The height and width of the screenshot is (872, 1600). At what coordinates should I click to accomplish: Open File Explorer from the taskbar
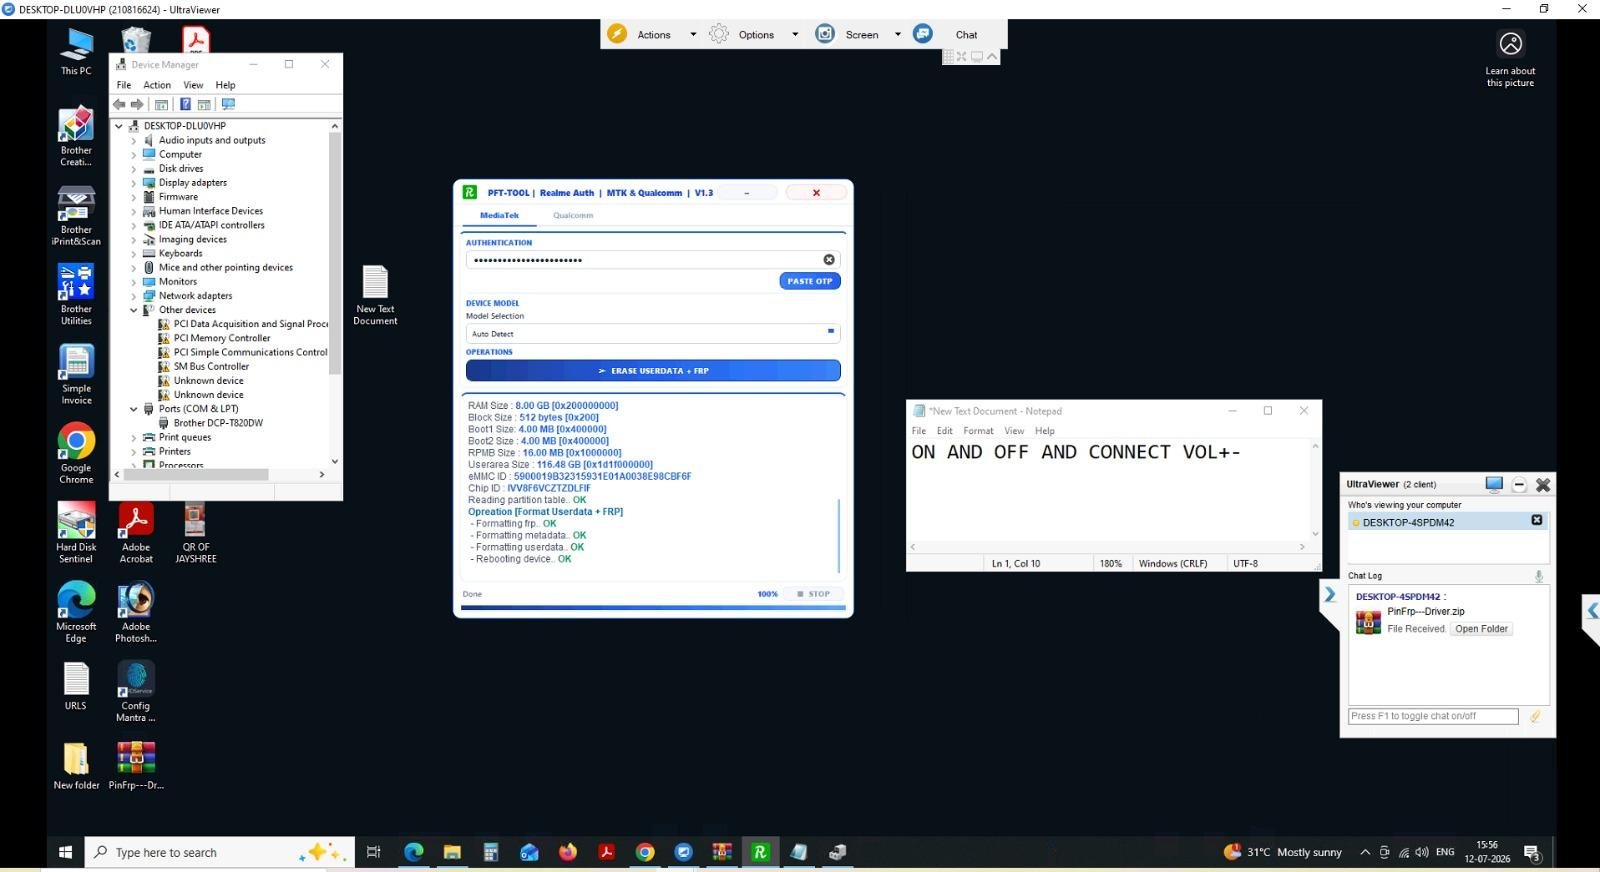[452, 852]
